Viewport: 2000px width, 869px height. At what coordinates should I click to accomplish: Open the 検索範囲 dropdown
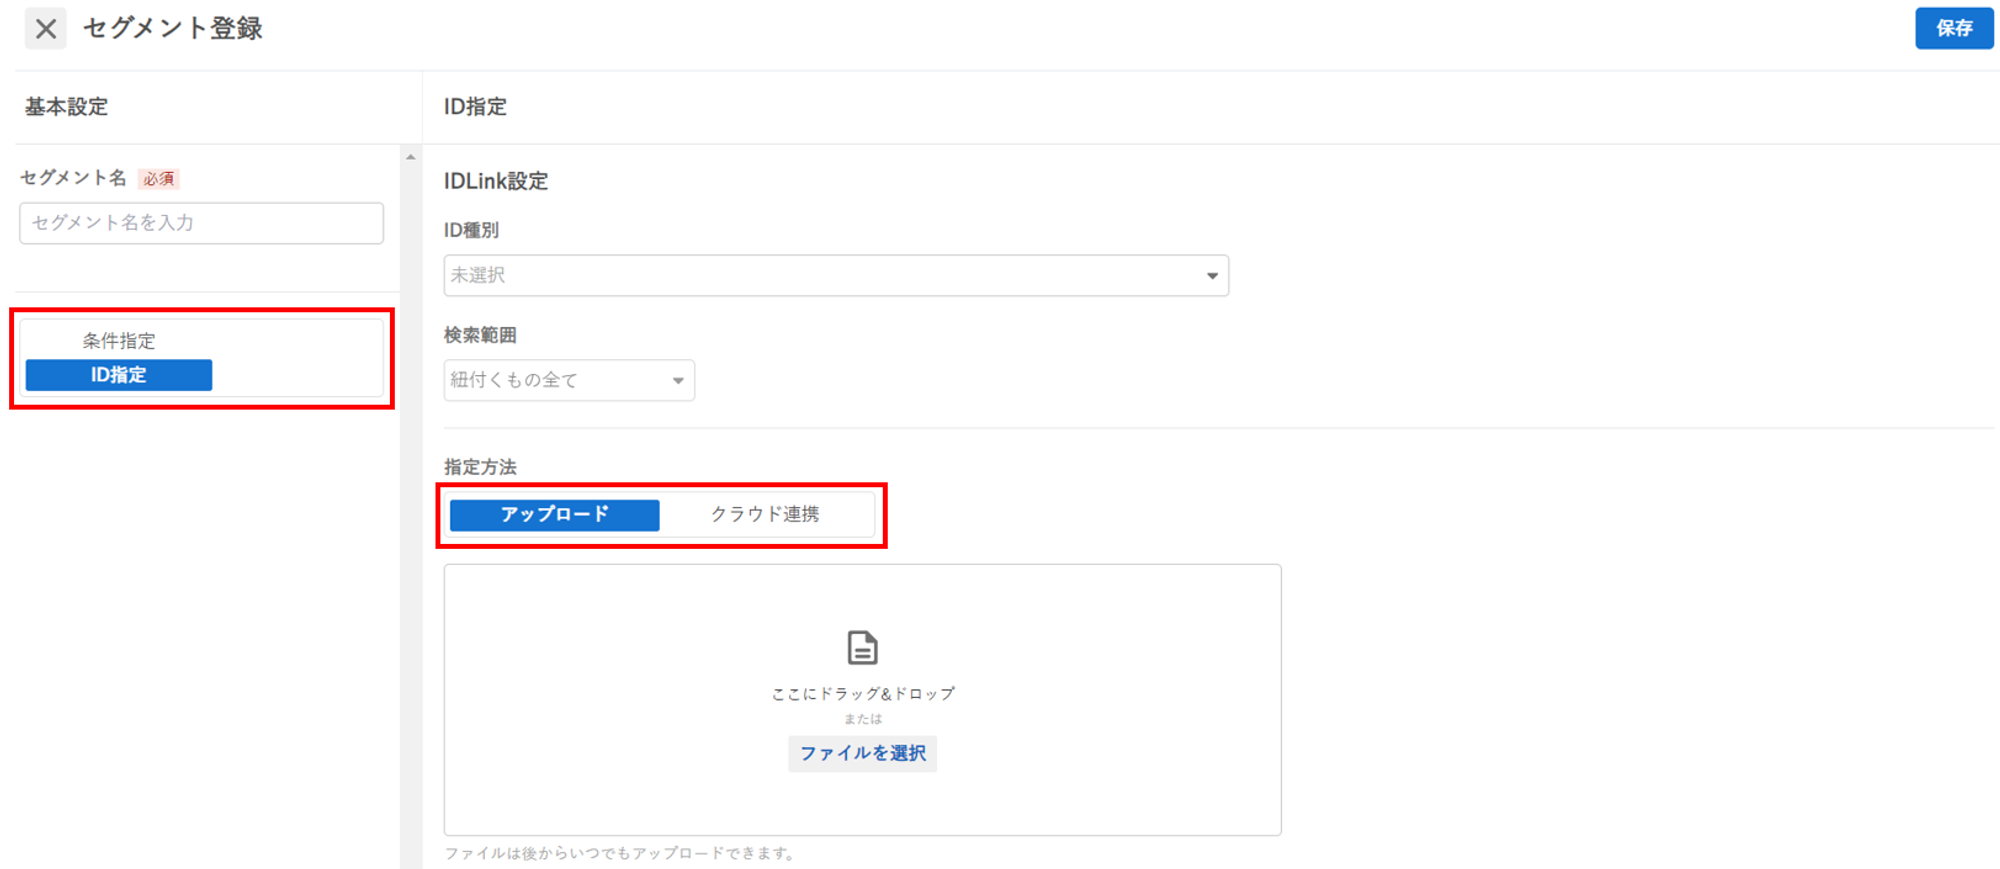(569, 380)
